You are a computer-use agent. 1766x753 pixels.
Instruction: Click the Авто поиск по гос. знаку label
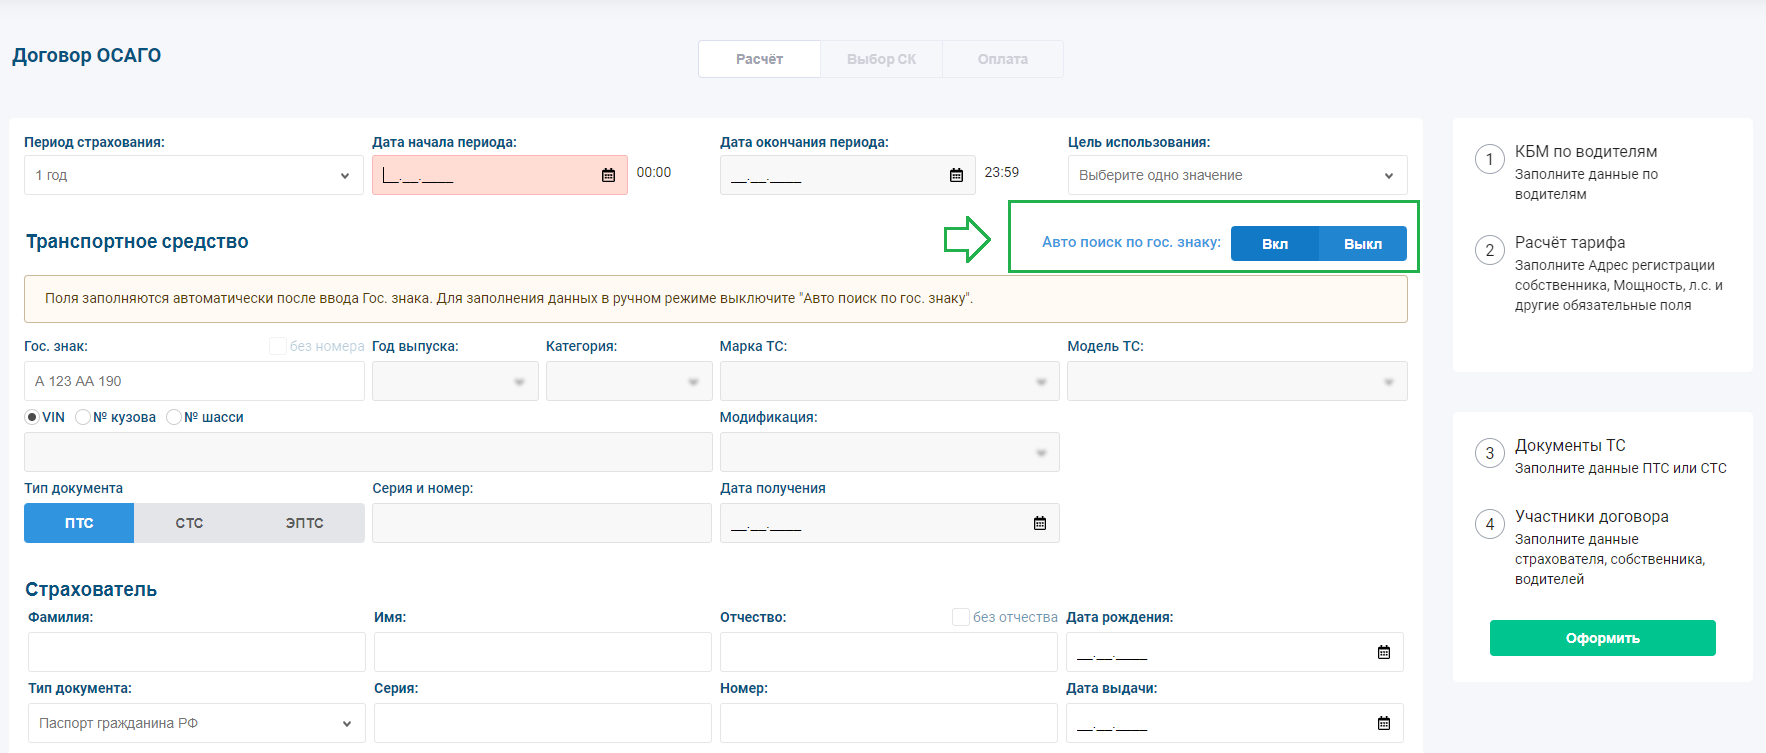point(1131,242)
